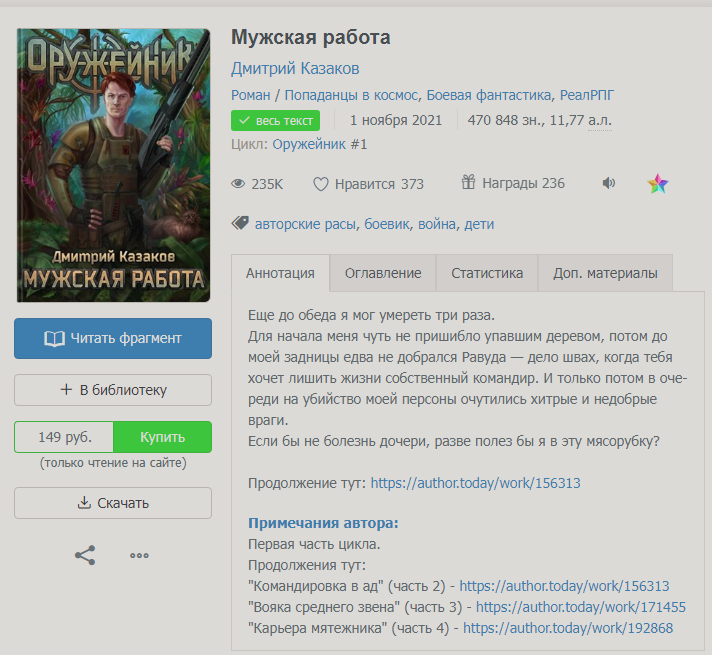This screenshot has height=655, width=712.
Task: Open the gift icon for awards
Action: tap(468, 183)
